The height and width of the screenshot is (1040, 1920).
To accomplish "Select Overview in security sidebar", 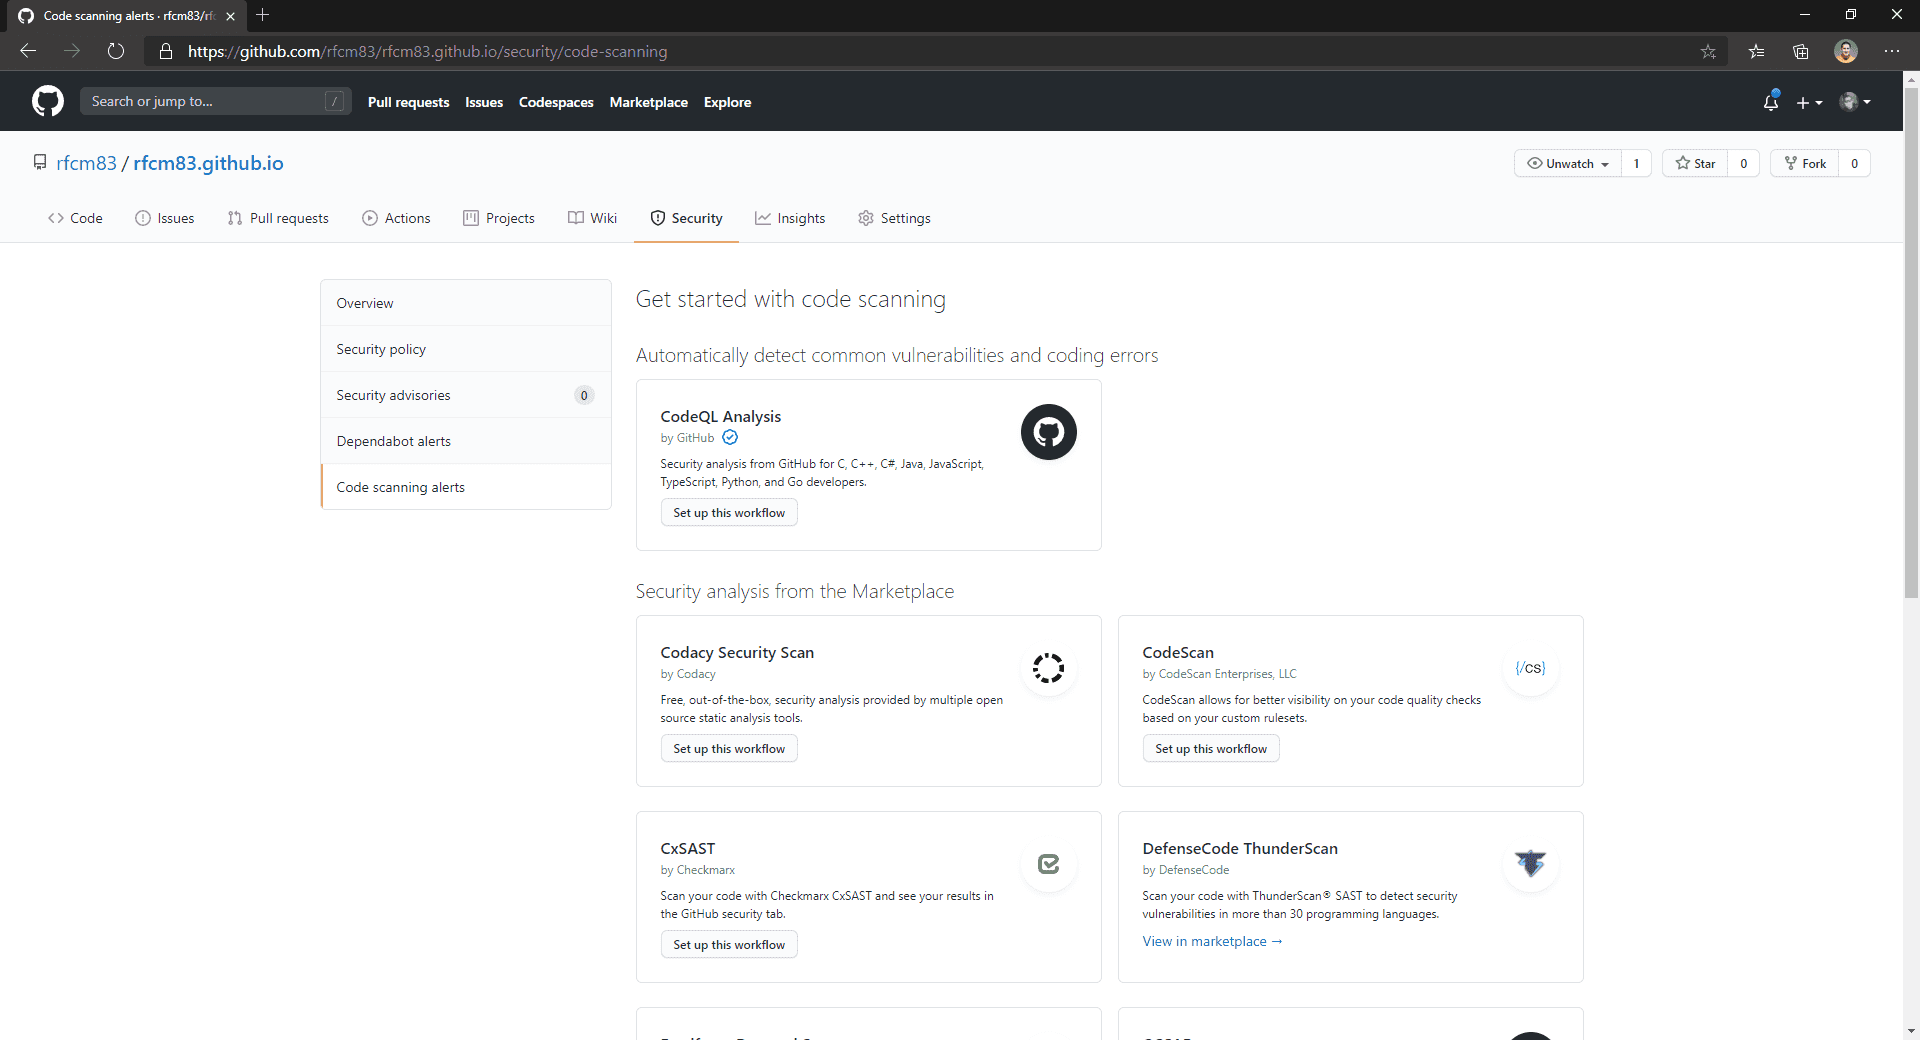I will pyautogui.click(x=466, y=303).
